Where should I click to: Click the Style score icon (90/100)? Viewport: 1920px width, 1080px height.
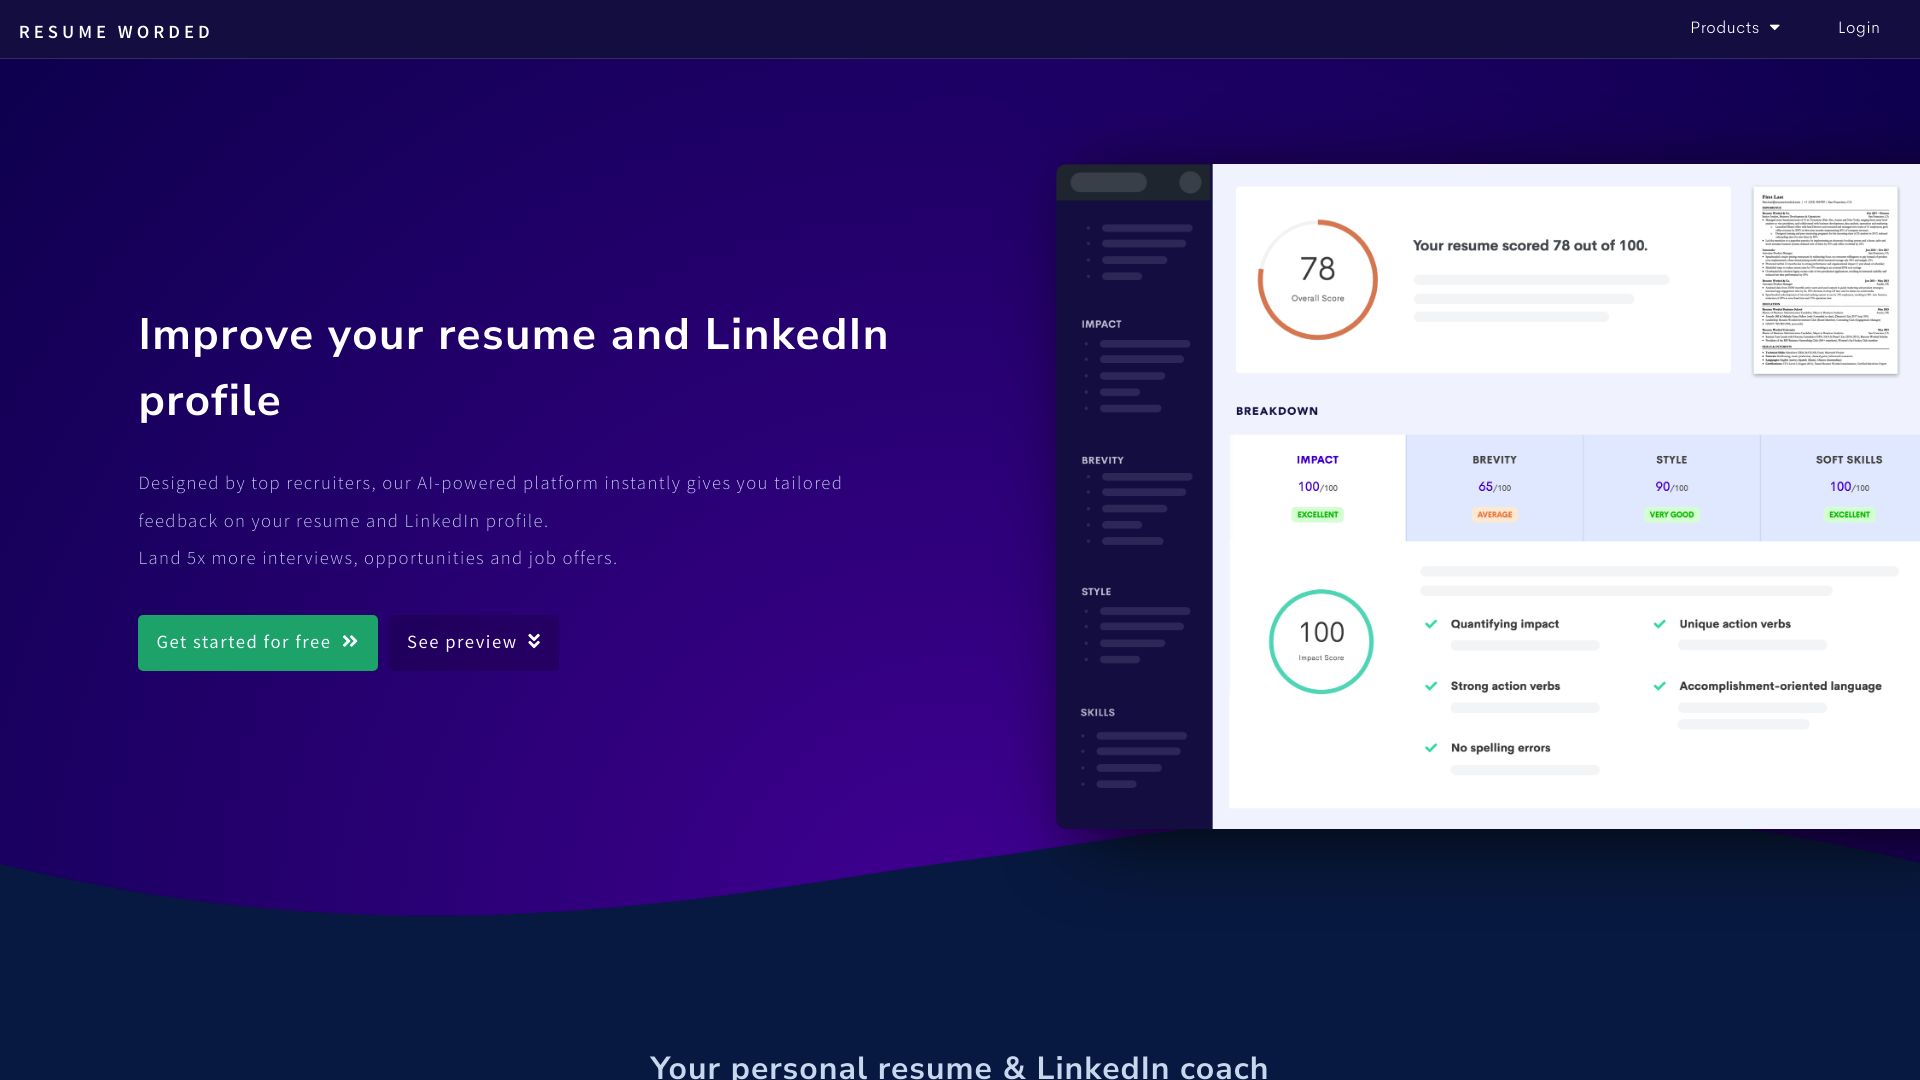coord(1671,487)
